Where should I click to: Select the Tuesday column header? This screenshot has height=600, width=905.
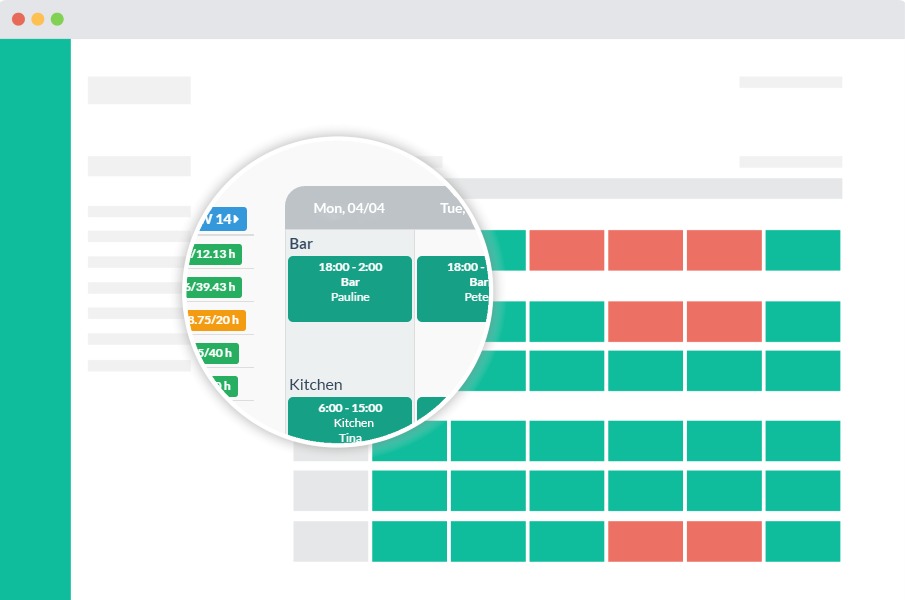455,208
